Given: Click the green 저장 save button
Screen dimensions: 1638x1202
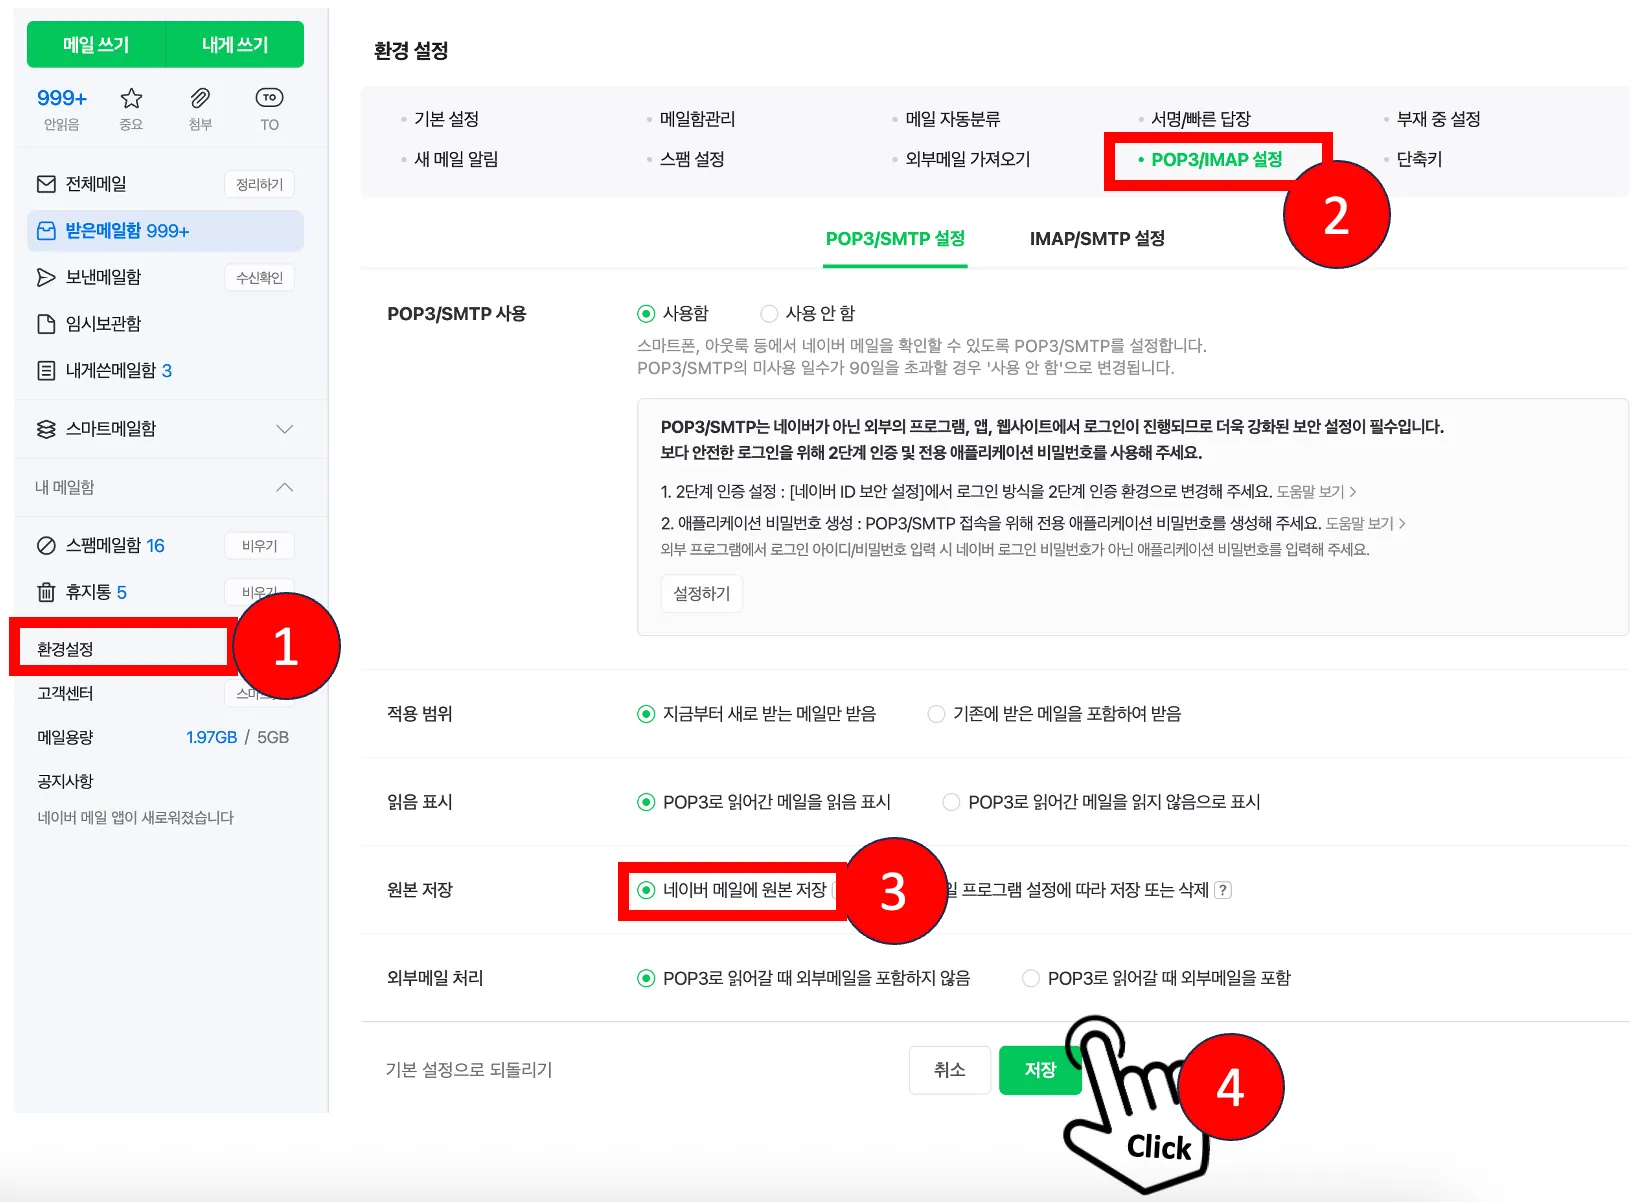Looking at the screenshot, I should click(1040, 1070).
